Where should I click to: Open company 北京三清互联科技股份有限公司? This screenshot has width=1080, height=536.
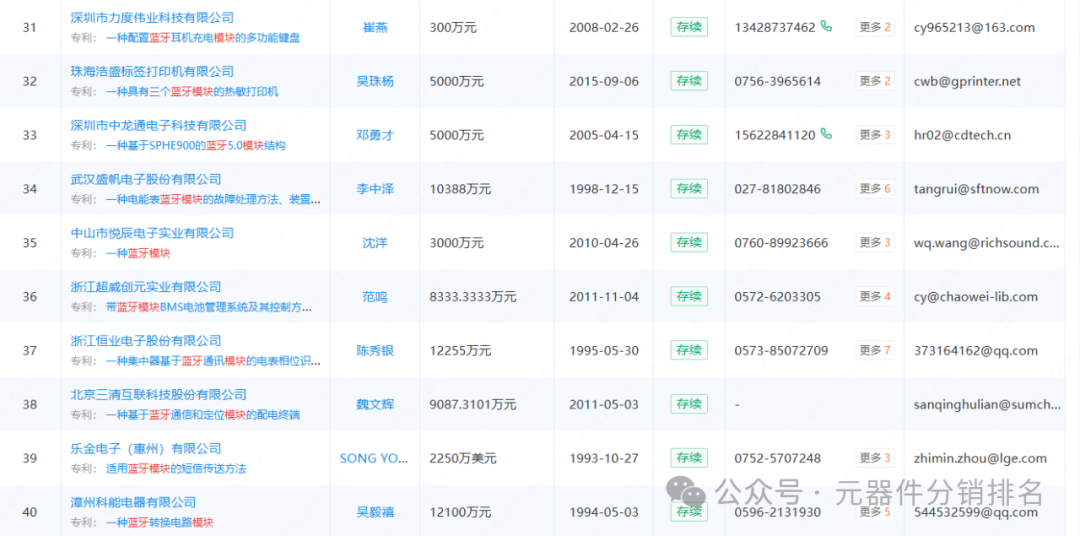pos(158,394)
